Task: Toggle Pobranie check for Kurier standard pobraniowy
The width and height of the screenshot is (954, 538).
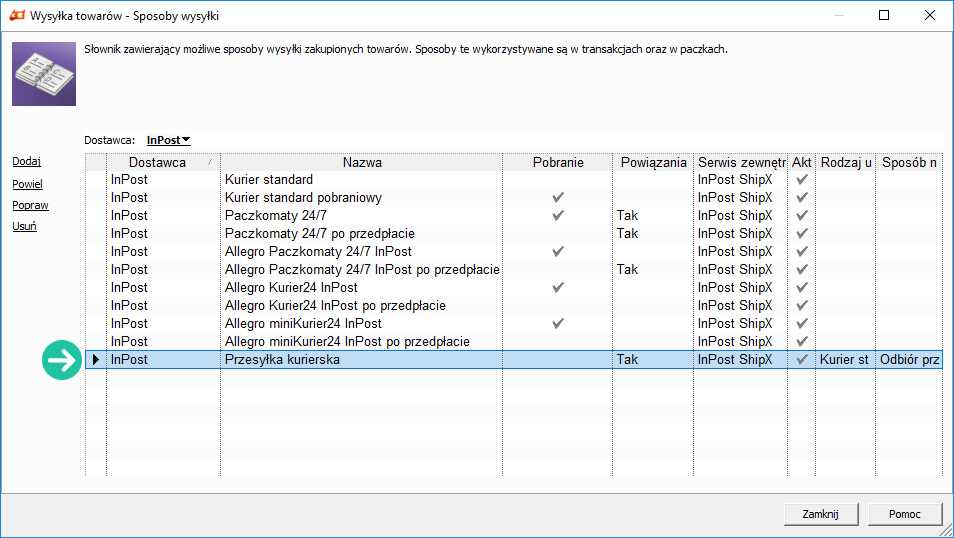Action: (558, 197)
